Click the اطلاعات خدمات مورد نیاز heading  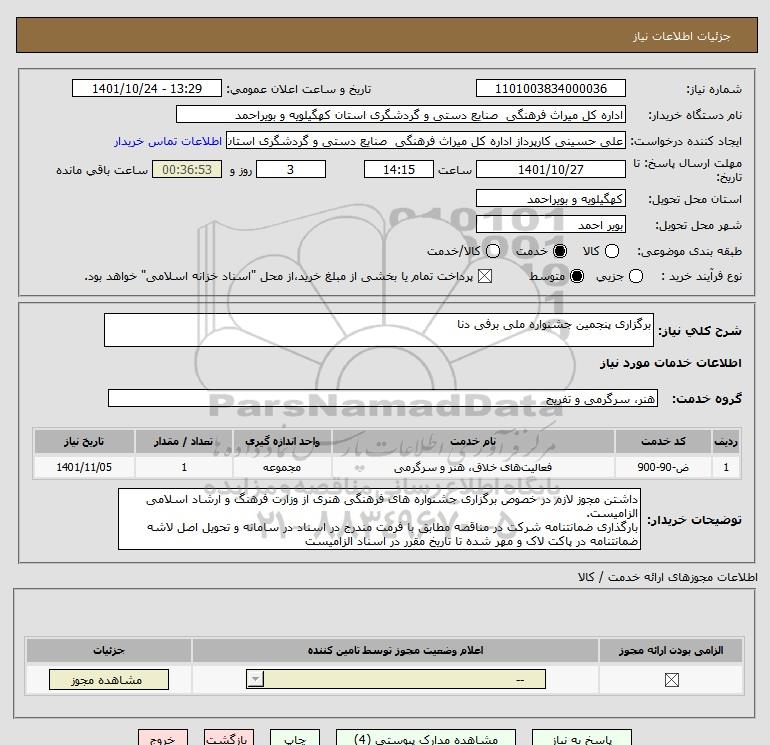(671, 363)
